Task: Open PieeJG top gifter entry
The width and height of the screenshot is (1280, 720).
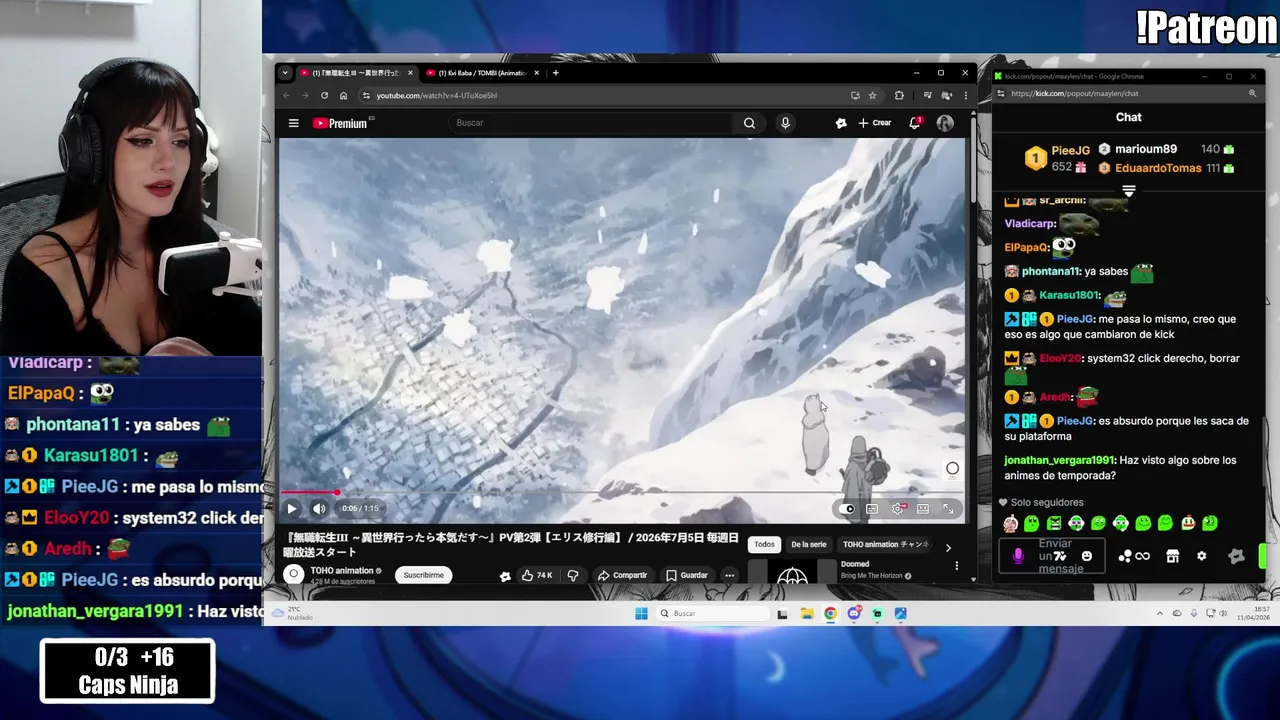Action: pyautogui.click(x=1058, y=158)
